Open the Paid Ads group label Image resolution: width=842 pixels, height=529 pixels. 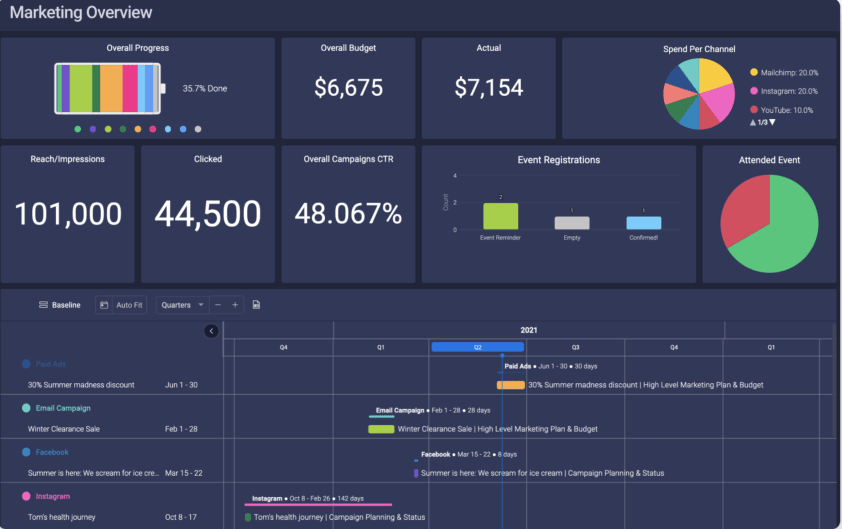click(x=50, y=364)
